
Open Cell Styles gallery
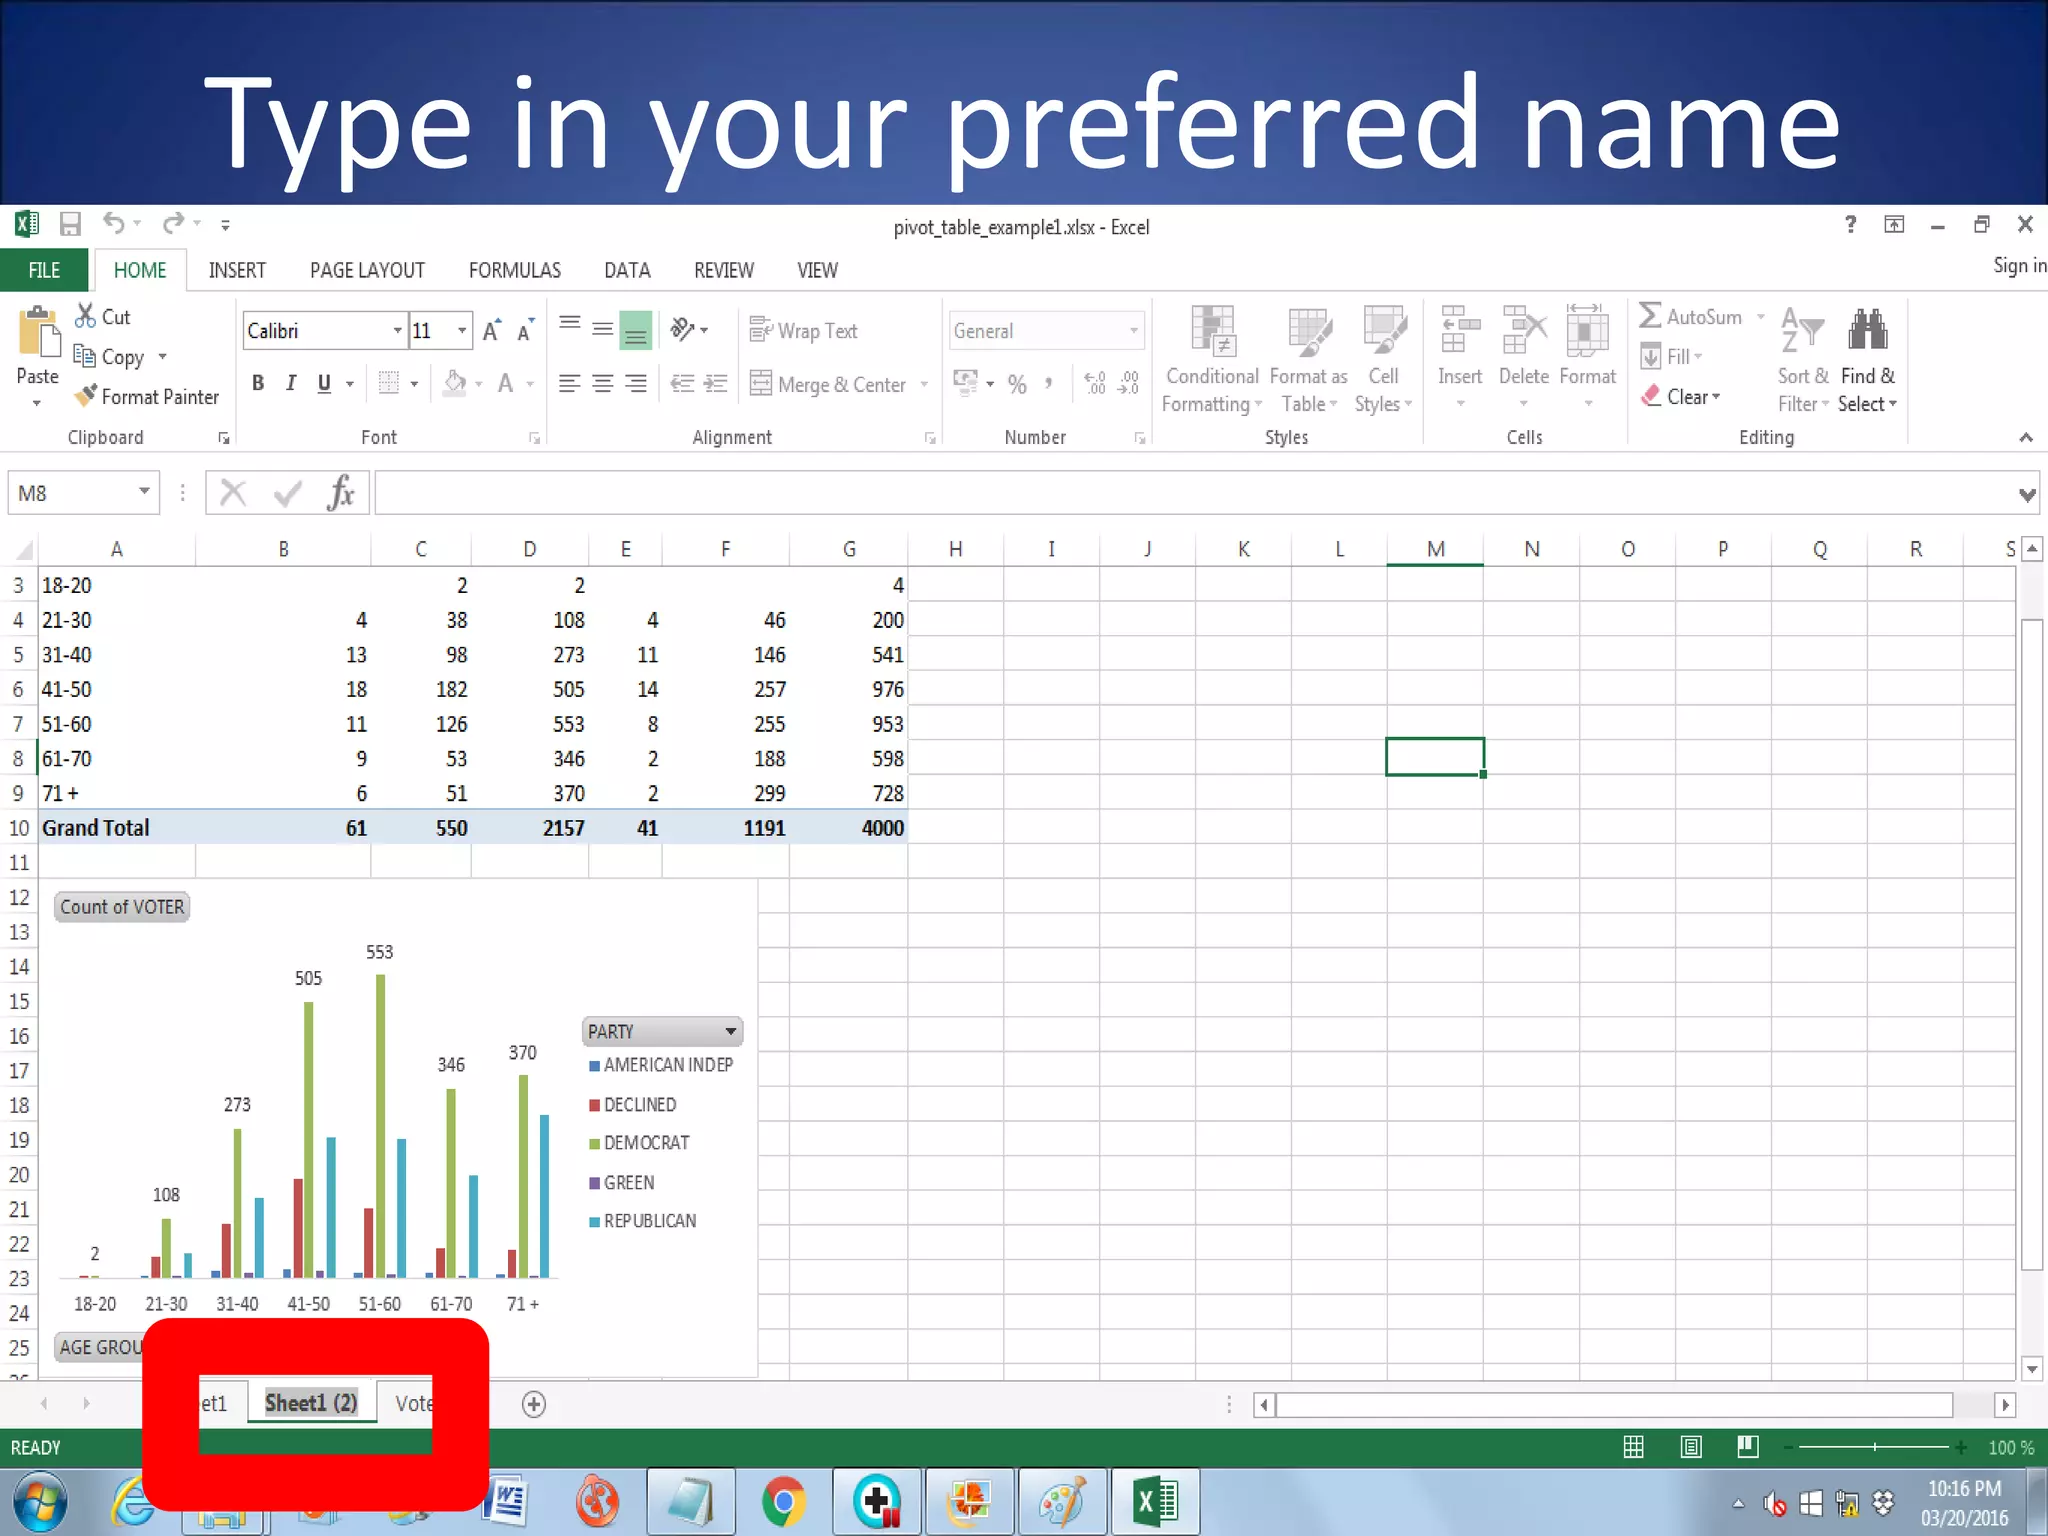tap(1384, 360)
